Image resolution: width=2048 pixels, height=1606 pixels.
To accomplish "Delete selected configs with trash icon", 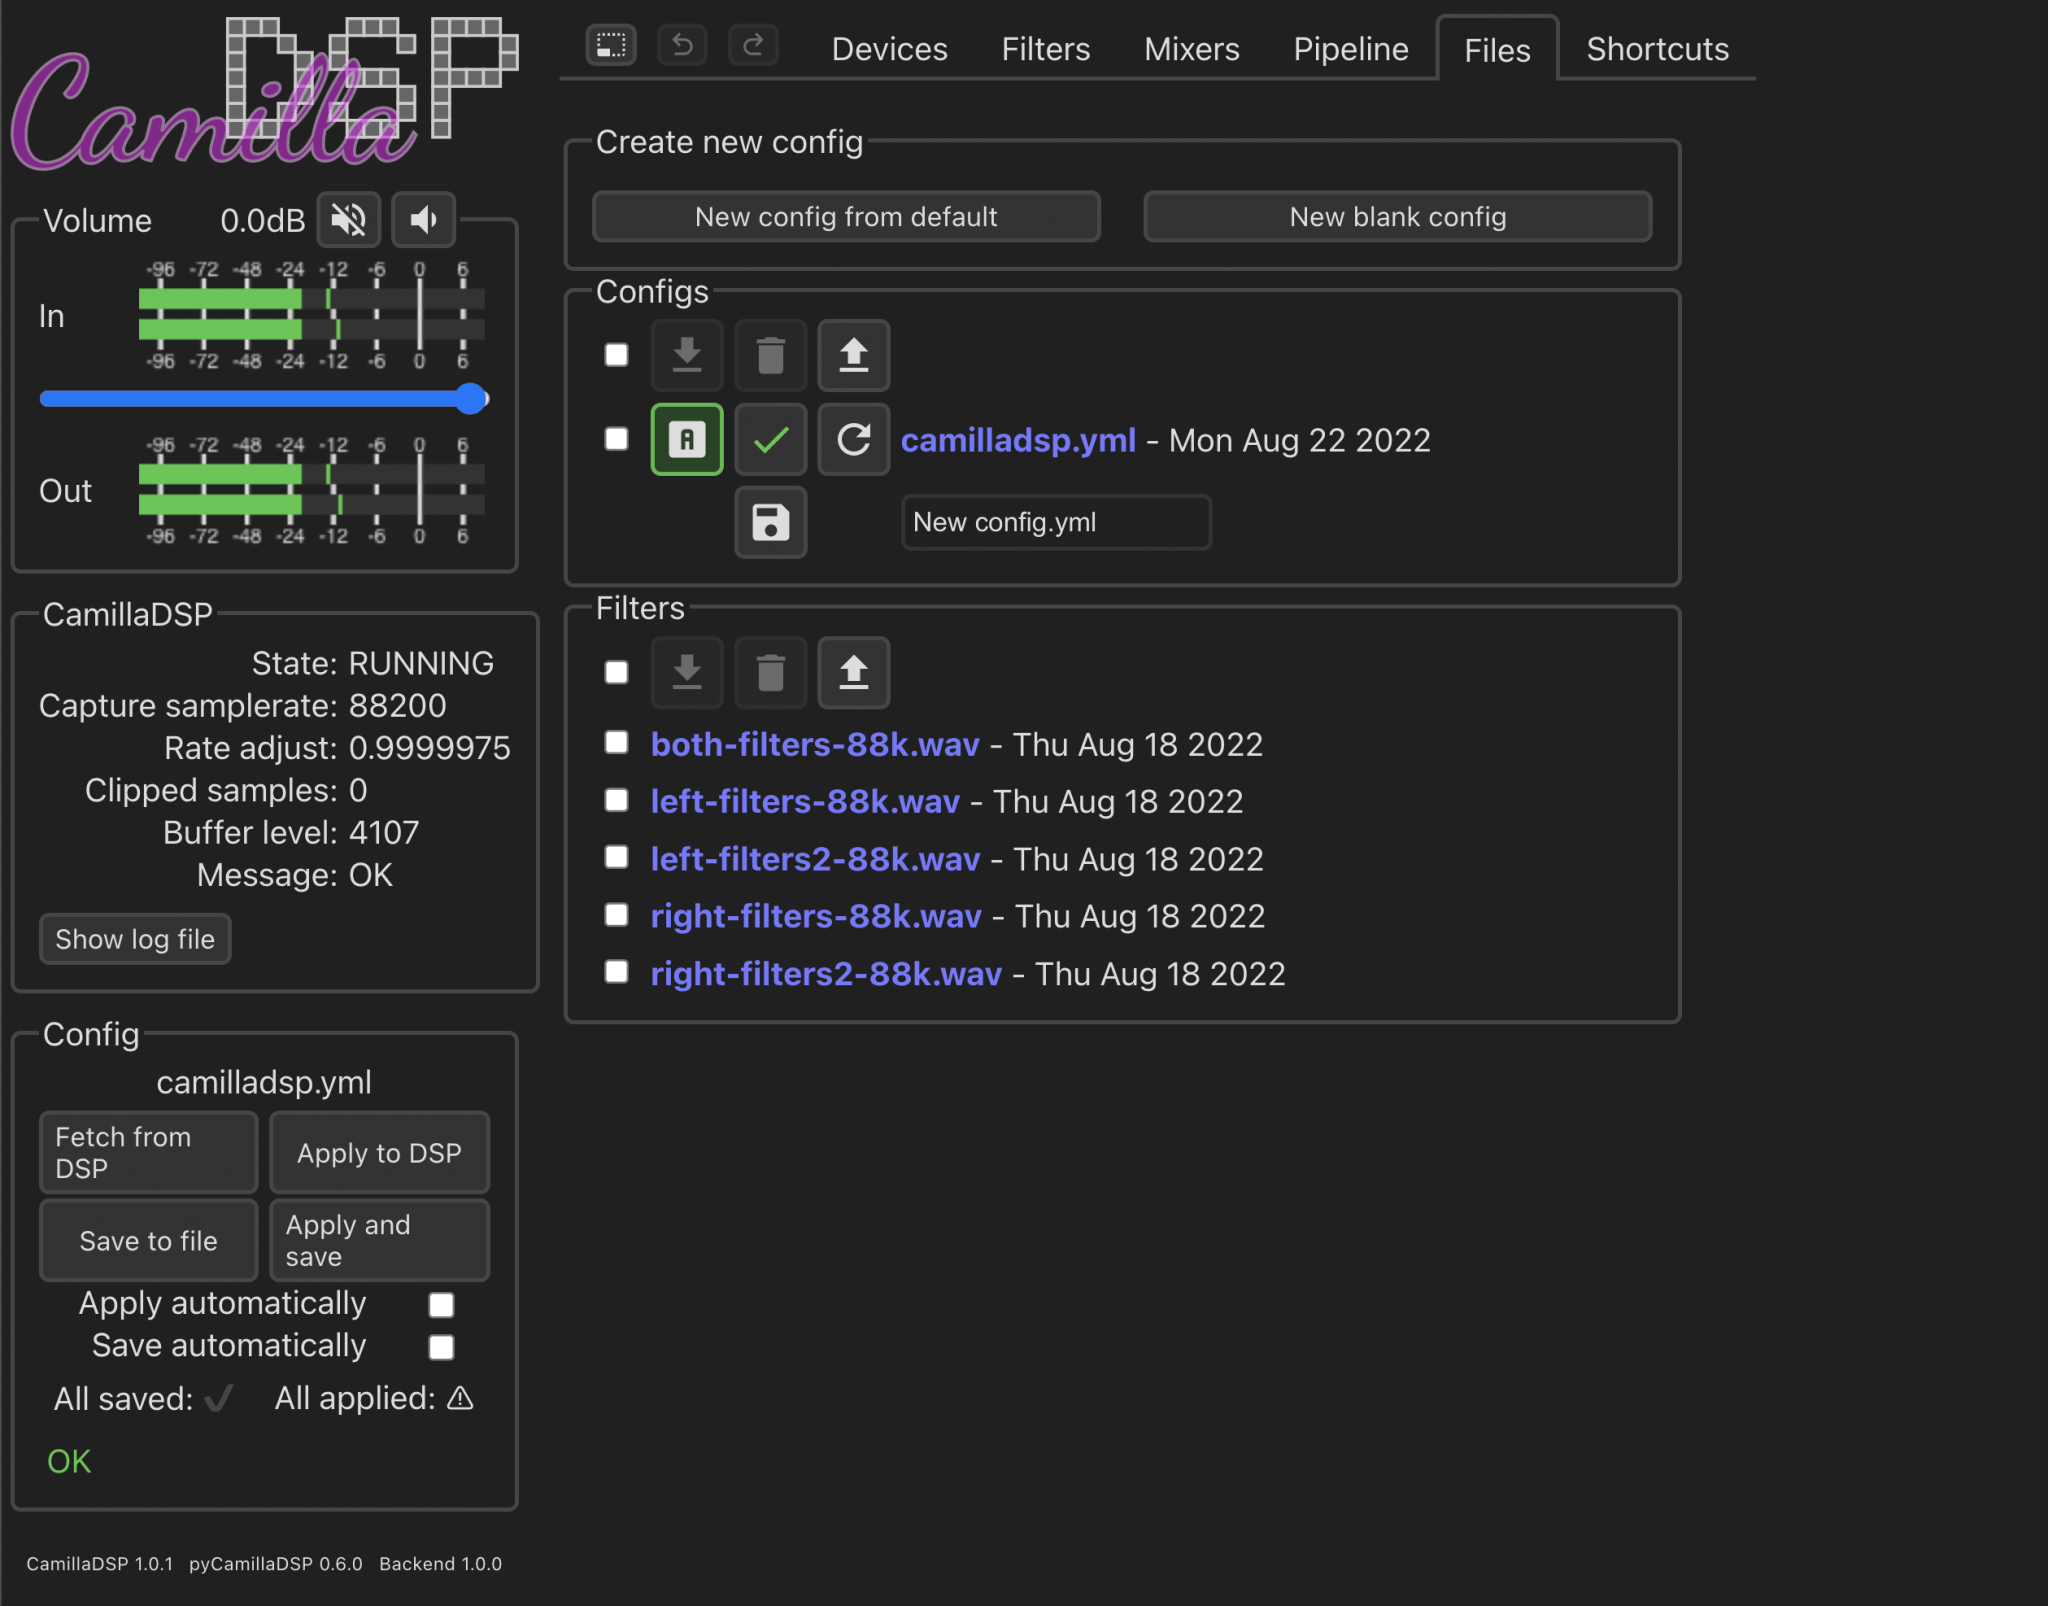I will (x=770, y=355).
